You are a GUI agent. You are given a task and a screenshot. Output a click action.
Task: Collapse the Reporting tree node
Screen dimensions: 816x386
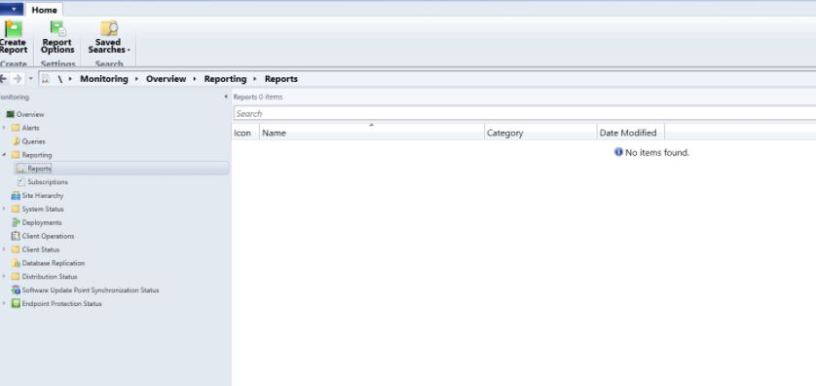(4, 155)
